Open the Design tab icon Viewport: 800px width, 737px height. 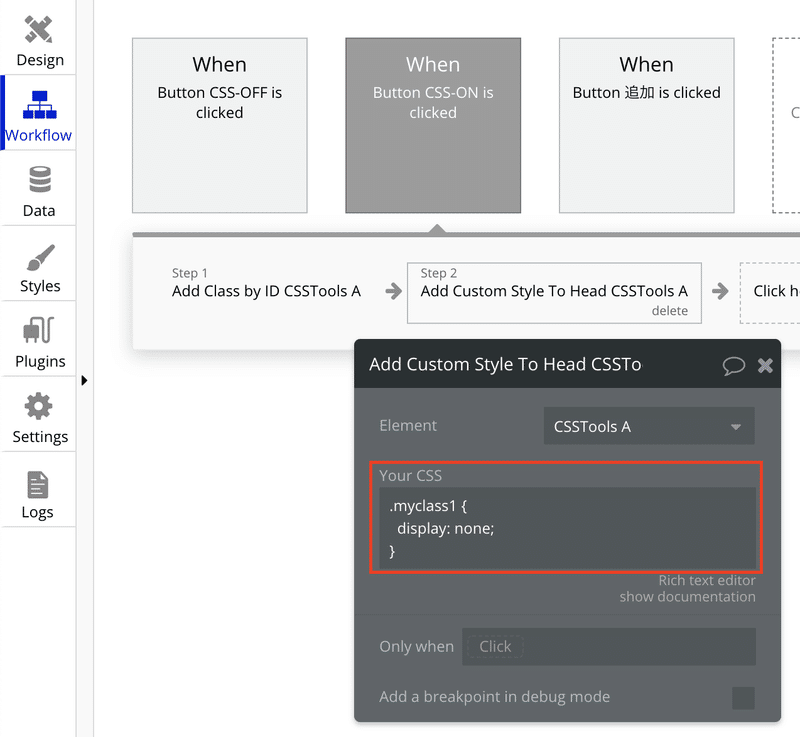click(39, 30)
